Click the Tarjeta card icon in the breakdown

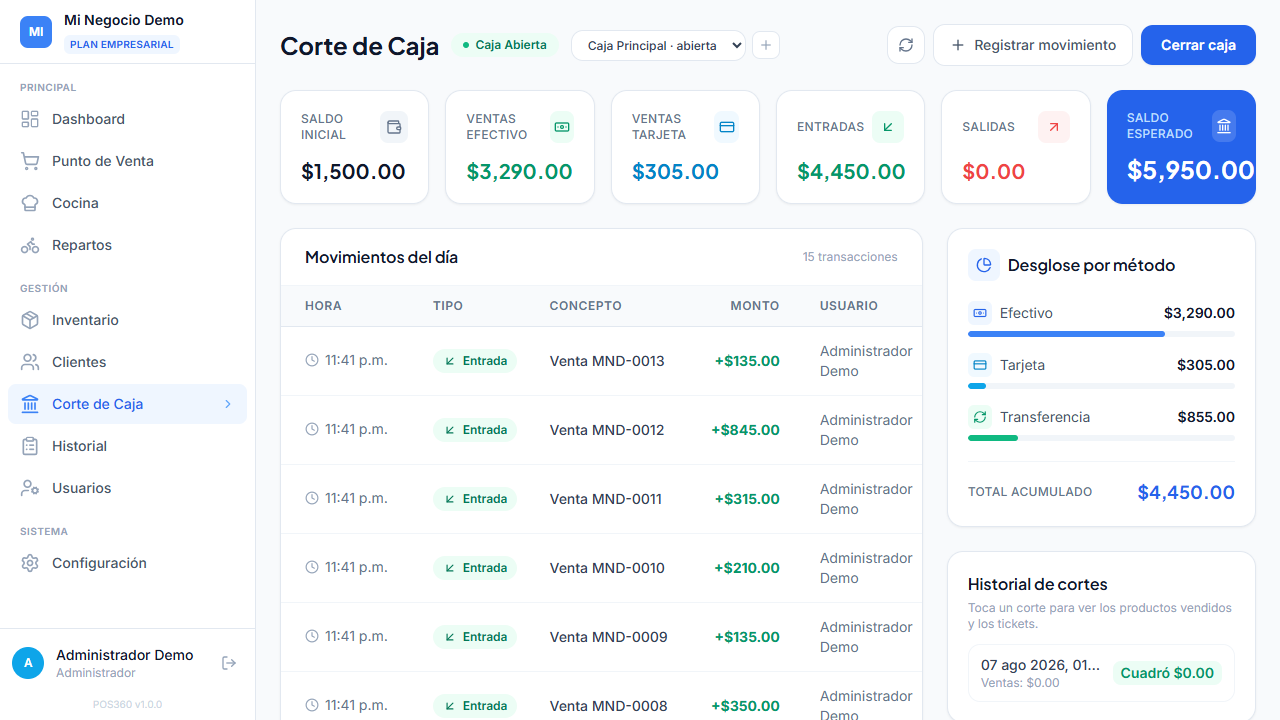(x=980, y=365)
